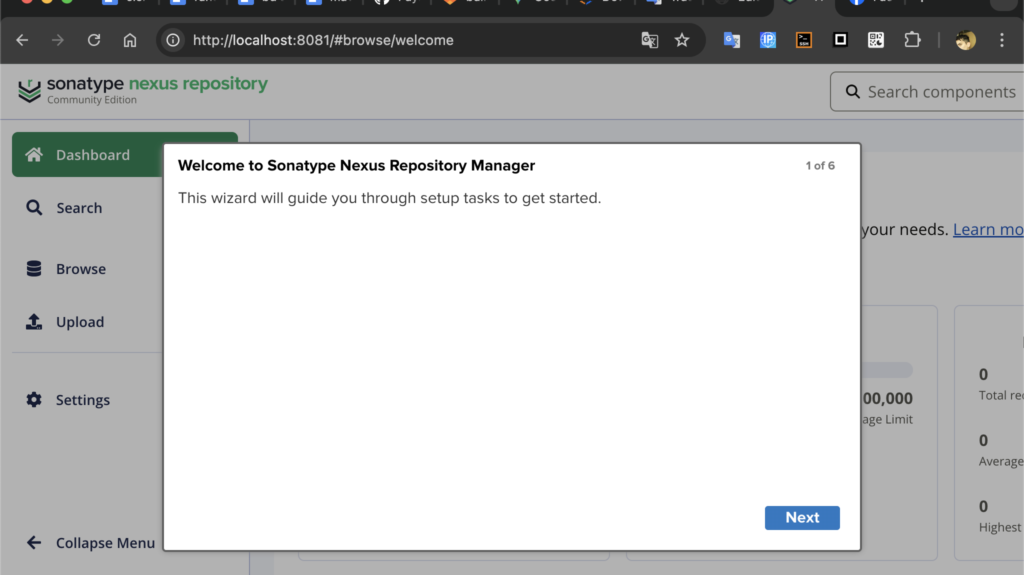Click the Upload icon in sidebar
1024x575 pixels.
pos(34,322)
